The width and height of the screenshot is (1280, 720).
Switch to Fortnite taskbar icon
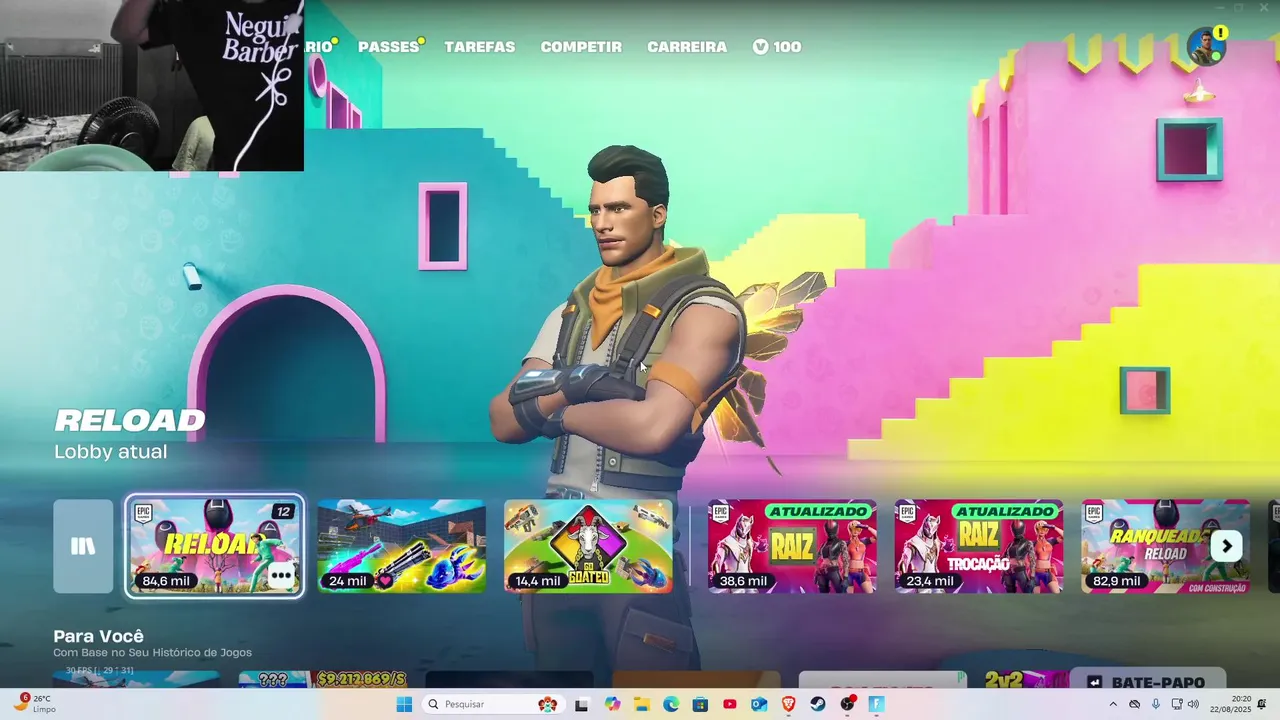tap(877, 704)
